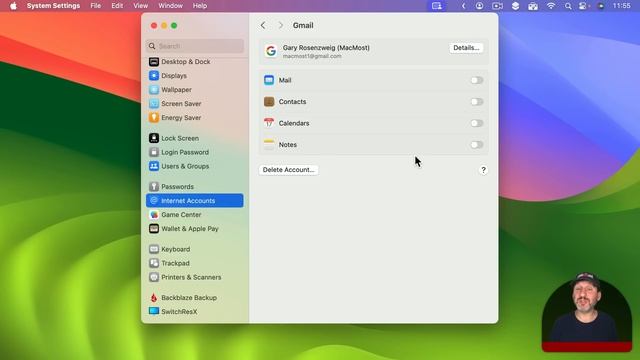Open the Control Center menu bar icon

pos(583,6)
